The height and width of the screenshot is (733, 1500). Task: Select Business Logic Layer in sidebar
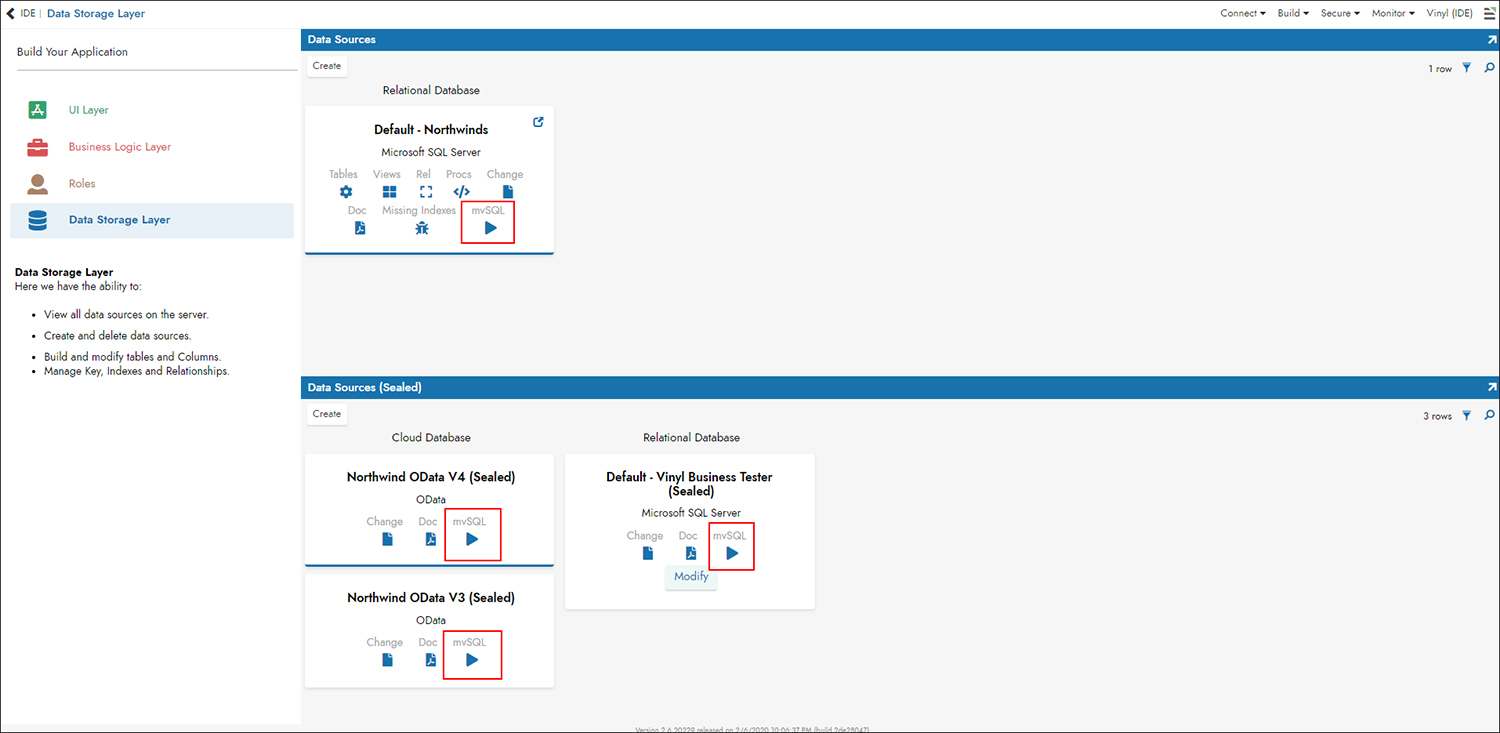pos(119,147)
